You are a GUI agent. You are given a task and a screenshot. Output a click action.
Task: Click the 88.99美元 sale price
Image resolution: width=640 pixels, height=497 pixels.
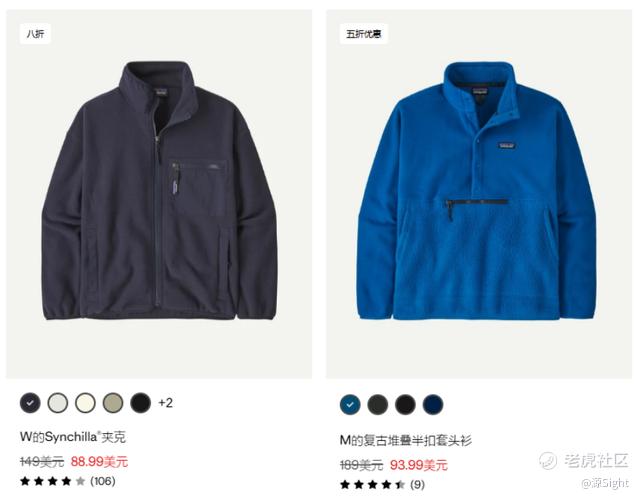point(99,462)
